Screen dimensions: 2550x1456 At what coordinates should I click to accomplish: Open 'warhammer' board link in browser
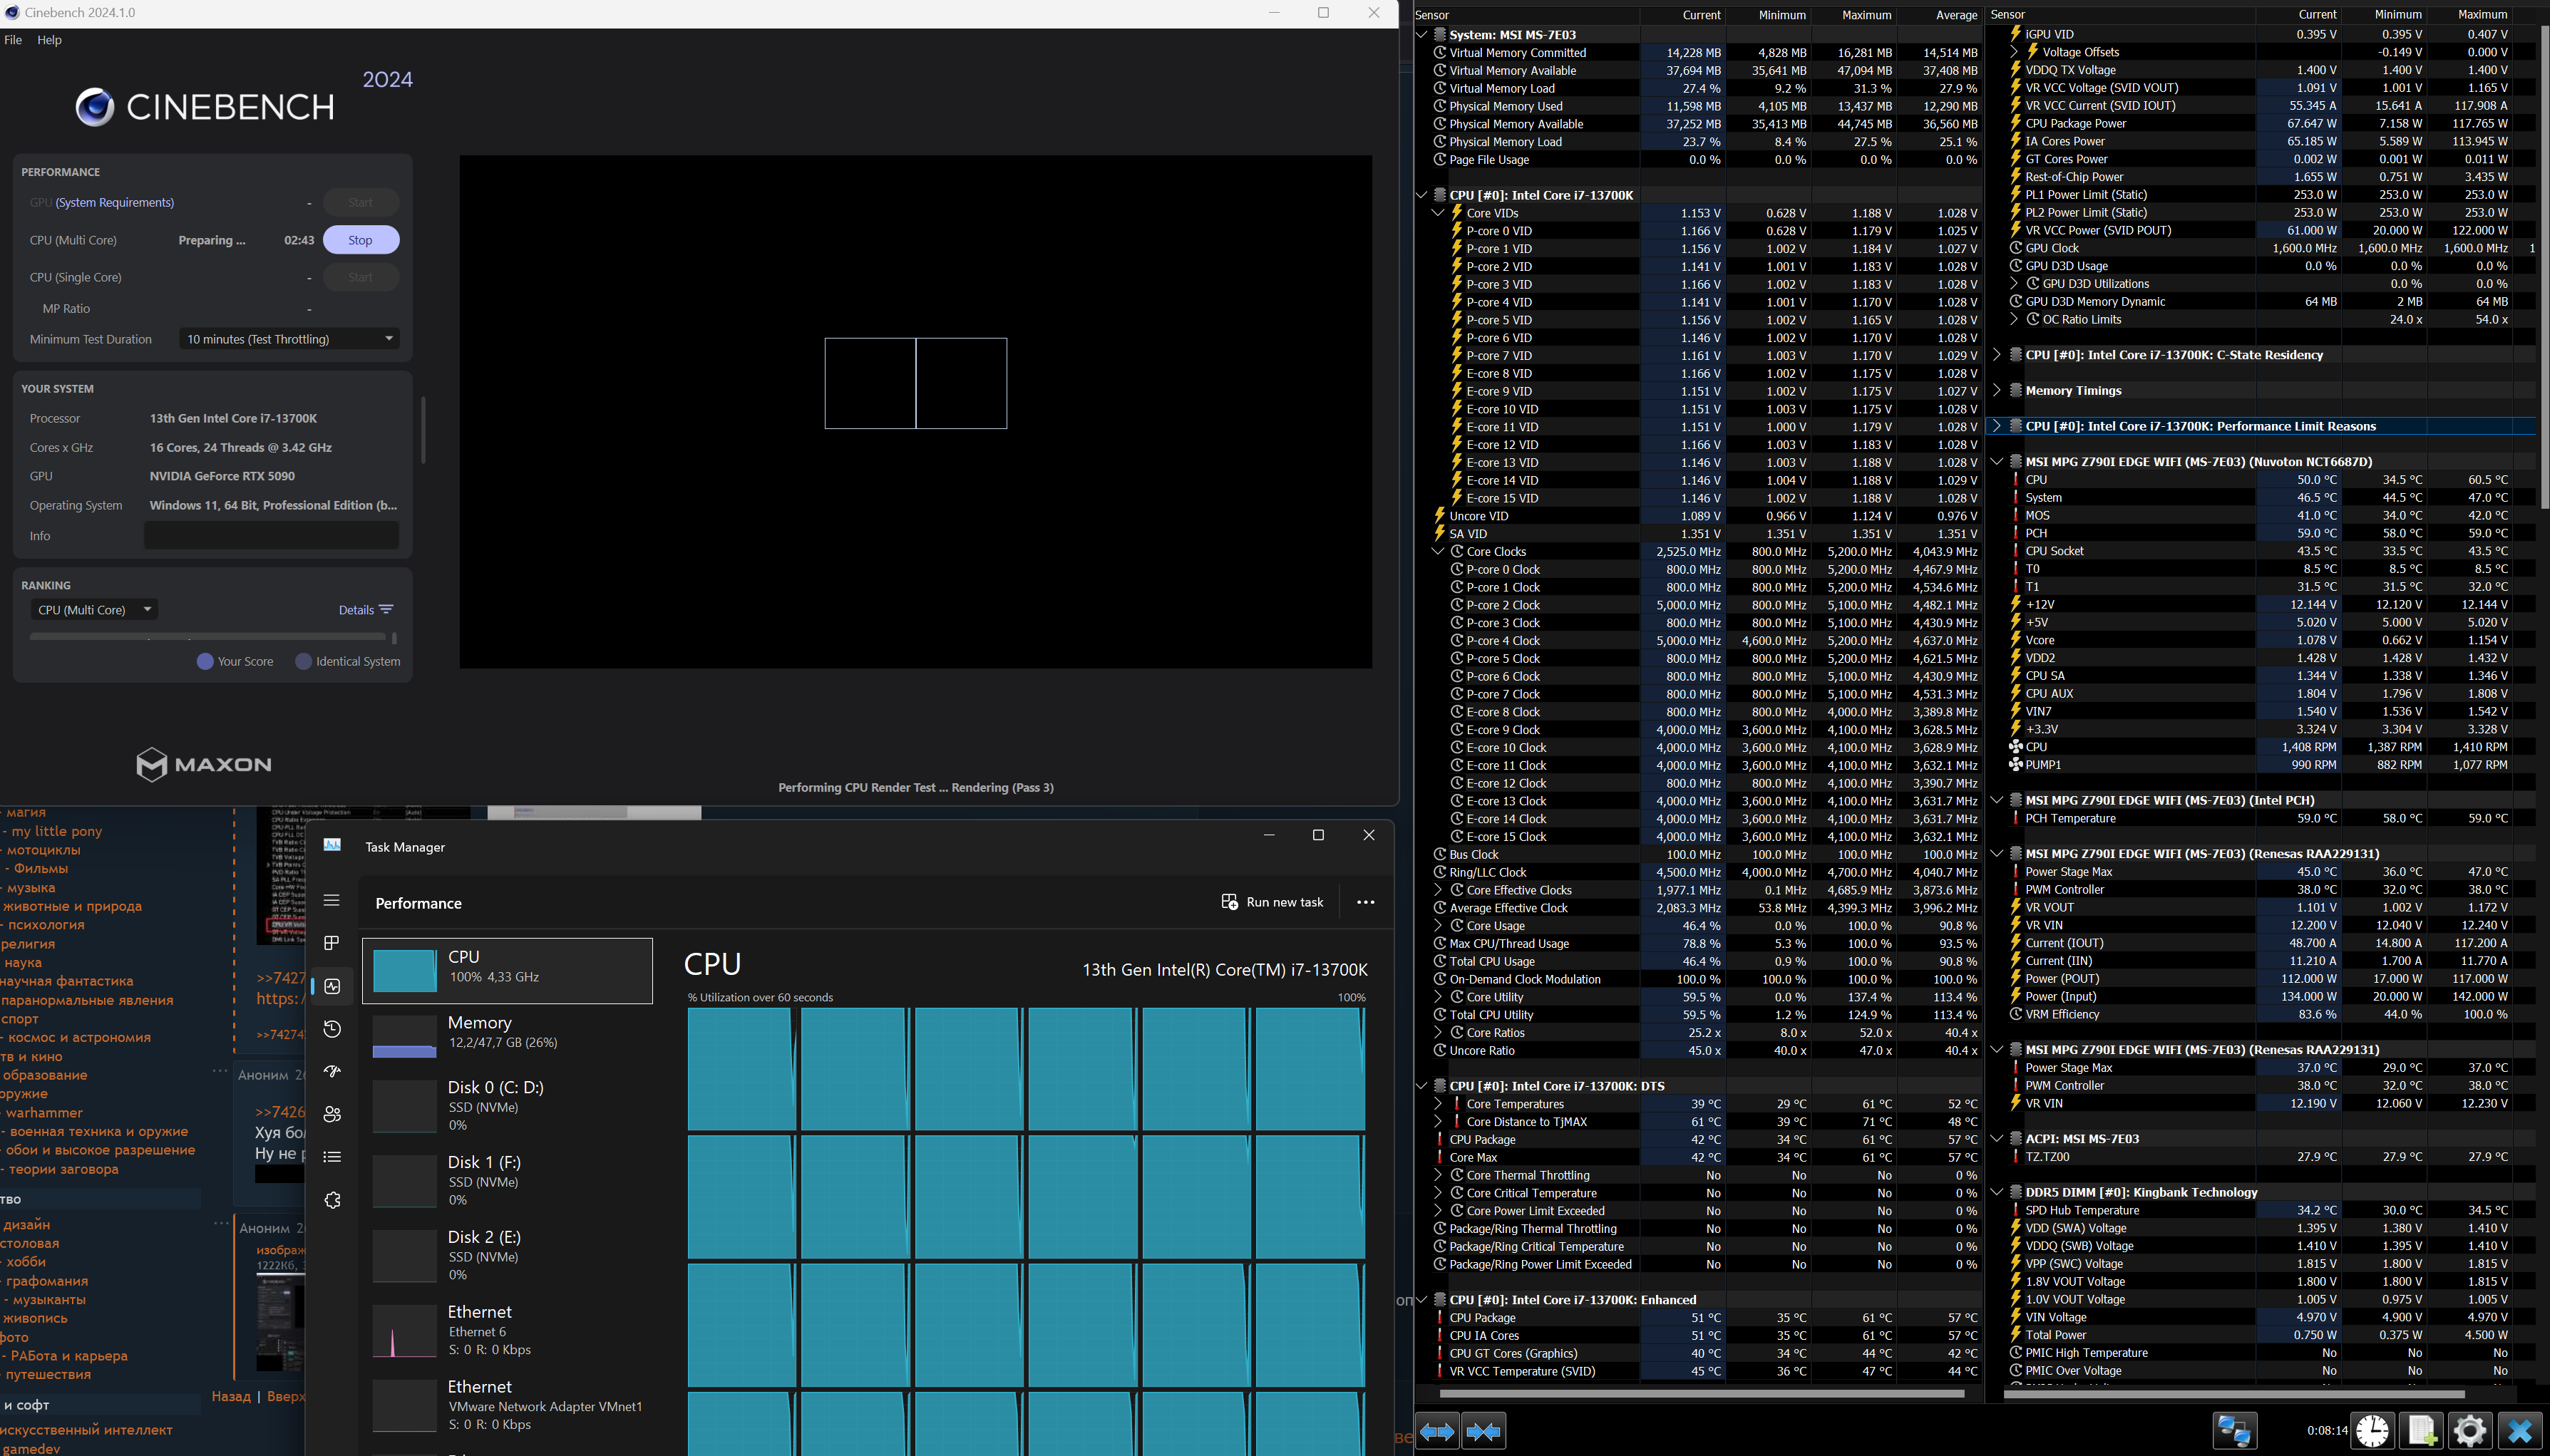click(x=43, y=1113)
